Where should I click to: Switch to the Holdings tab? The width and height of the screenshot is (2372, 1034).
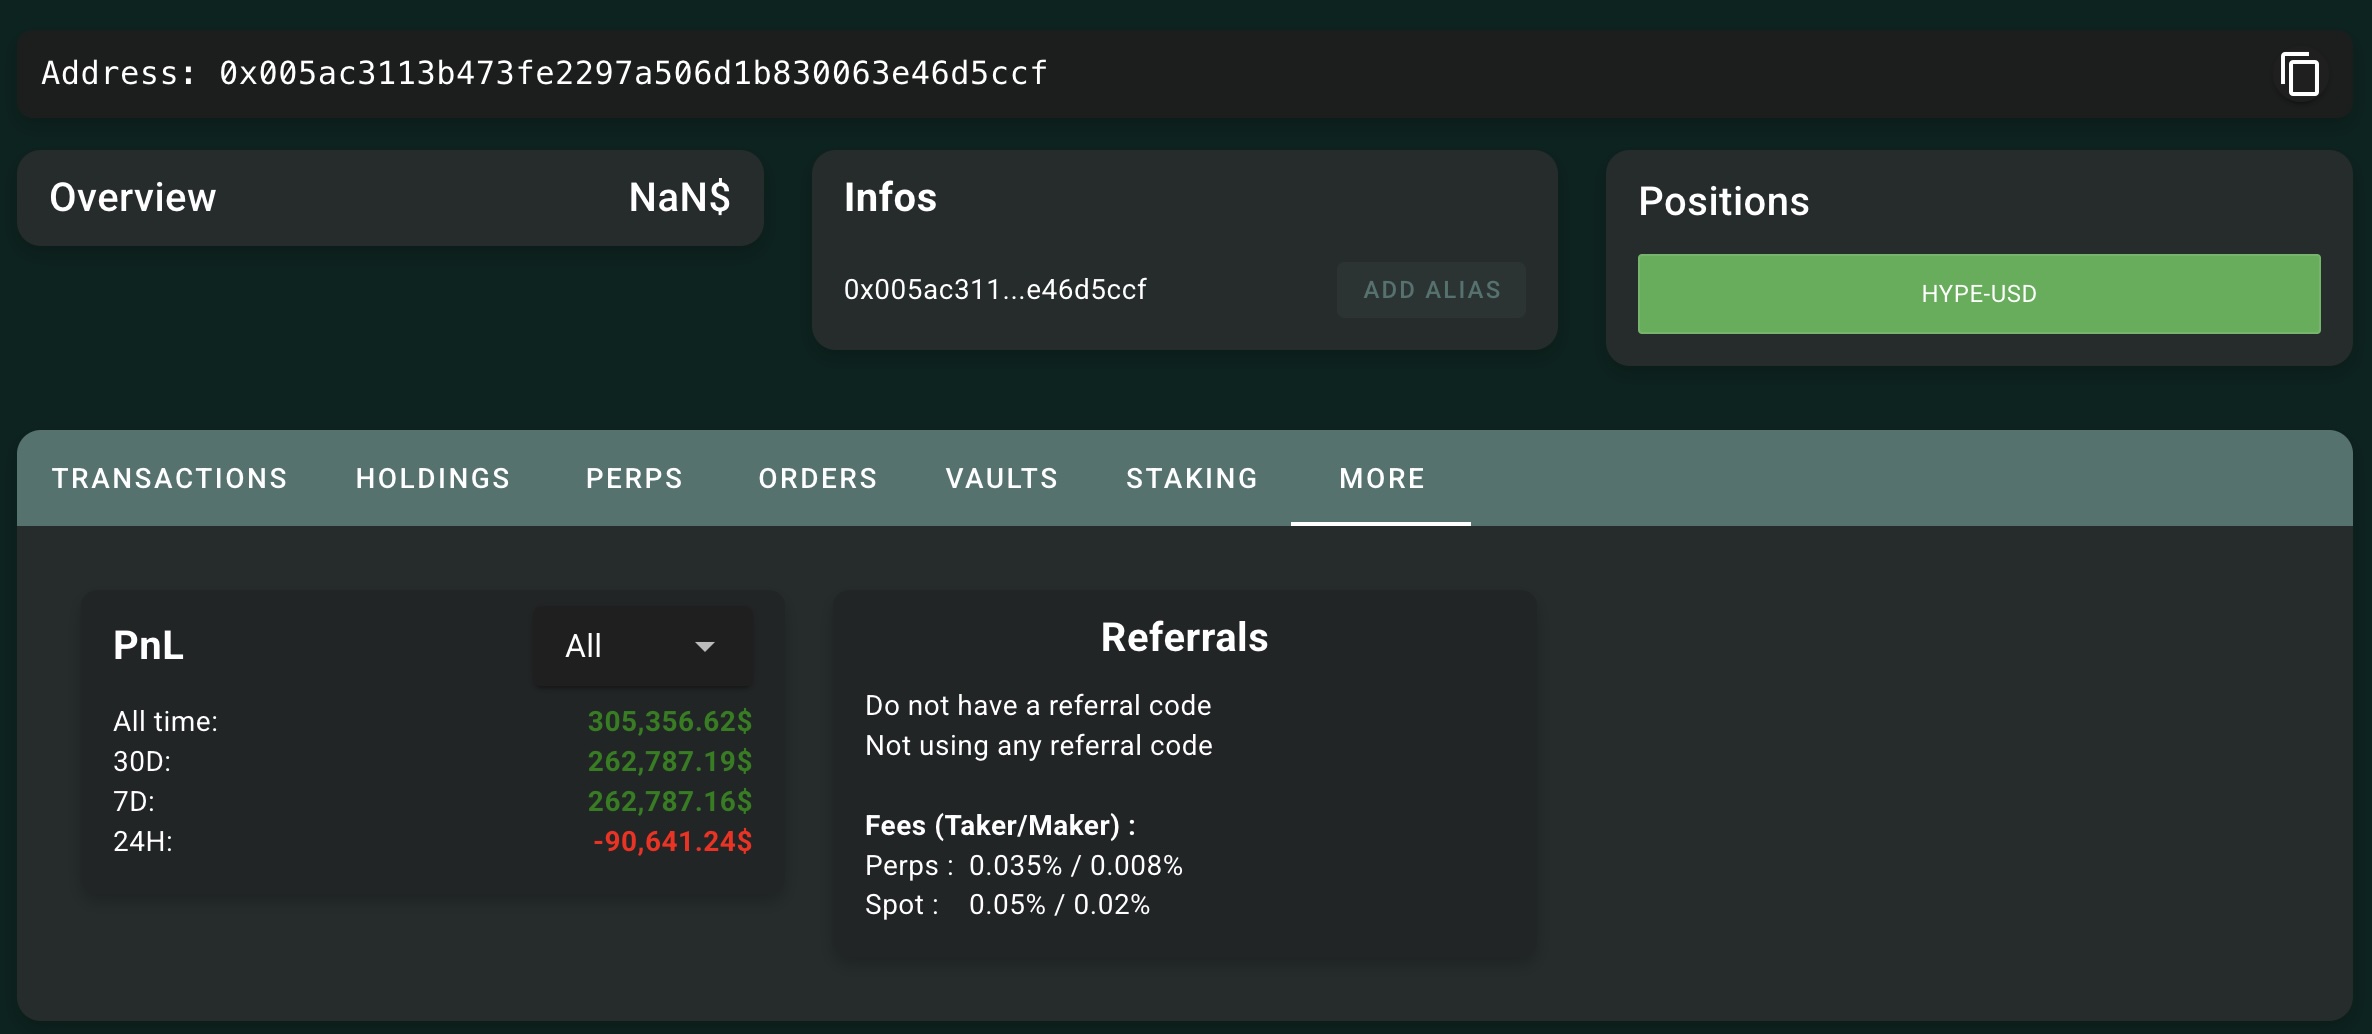[x=433, y=478]
